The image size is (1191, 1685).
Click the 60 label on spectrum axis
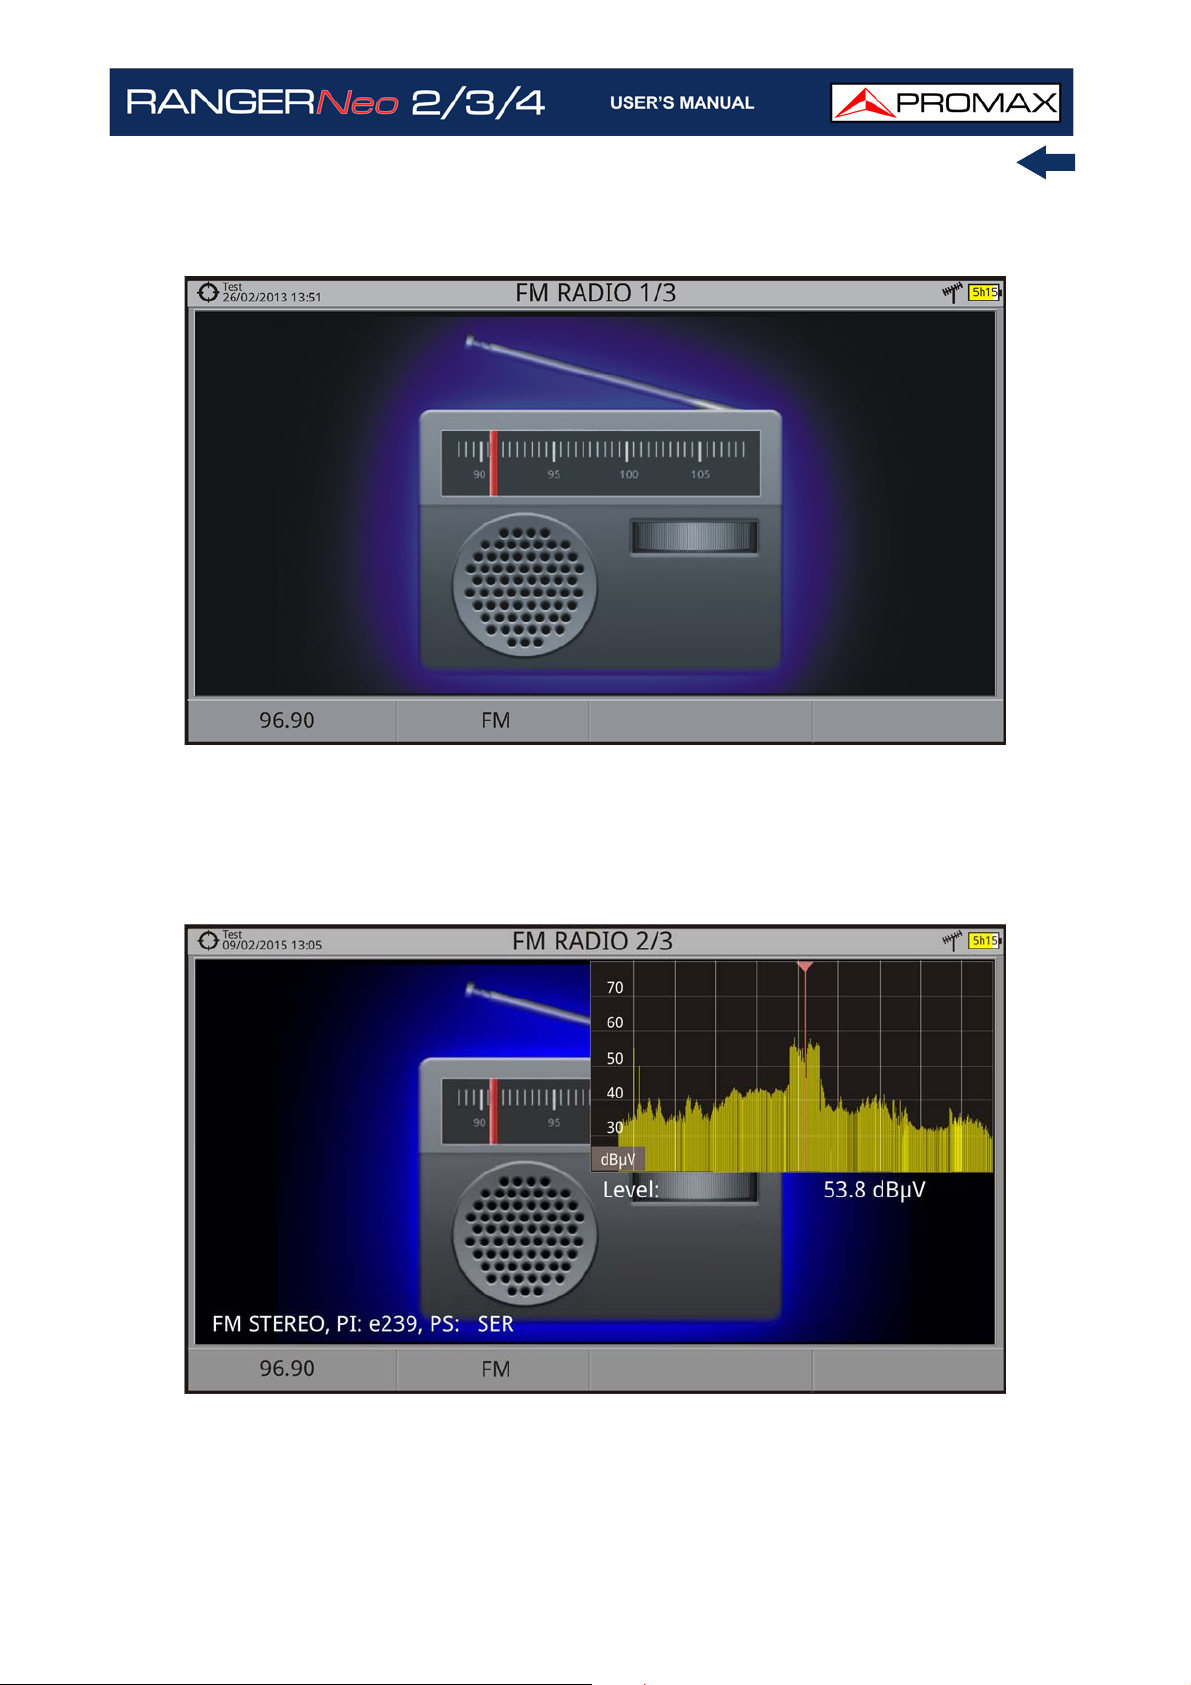(615, 1022)
